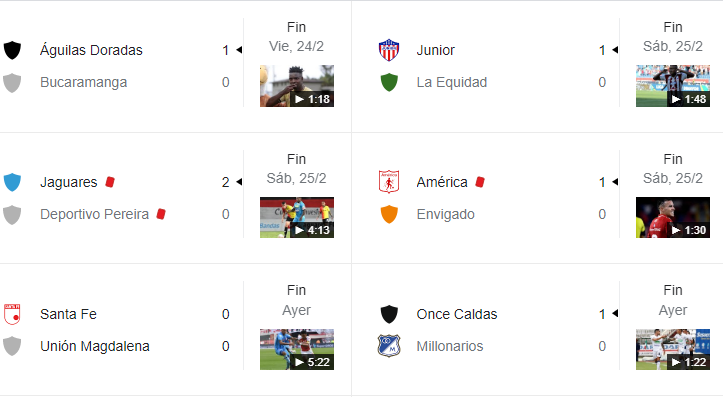Viewport: 723px width, 397px height.
Task: Open the Unión Magdalena team name
Action: tap(95, 346)
